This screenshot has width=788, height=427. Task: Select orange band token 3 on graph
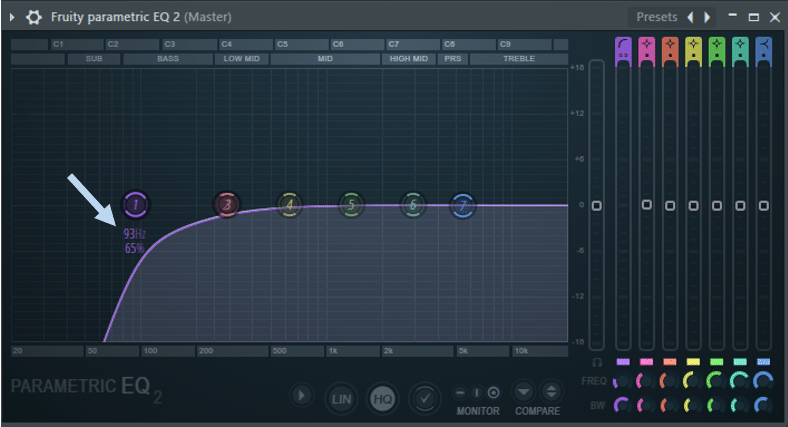tap(227, 204)
